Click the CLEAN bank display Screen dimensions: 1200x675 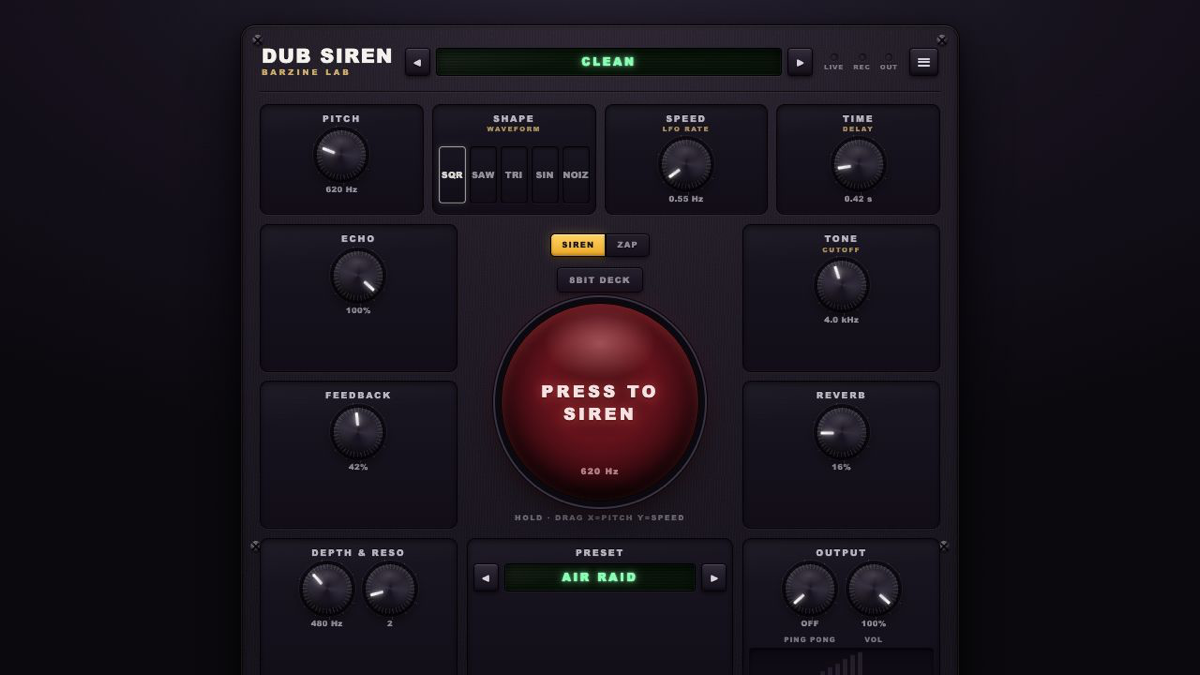(608, 62)
